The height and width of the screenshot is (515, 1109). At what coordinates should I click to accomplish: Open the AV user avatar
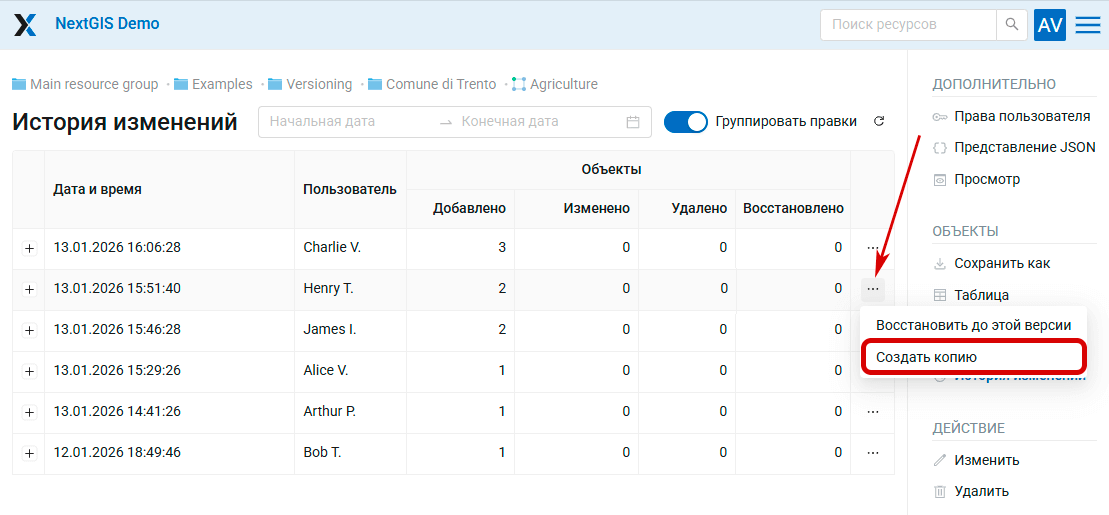tap(1050, 25)
